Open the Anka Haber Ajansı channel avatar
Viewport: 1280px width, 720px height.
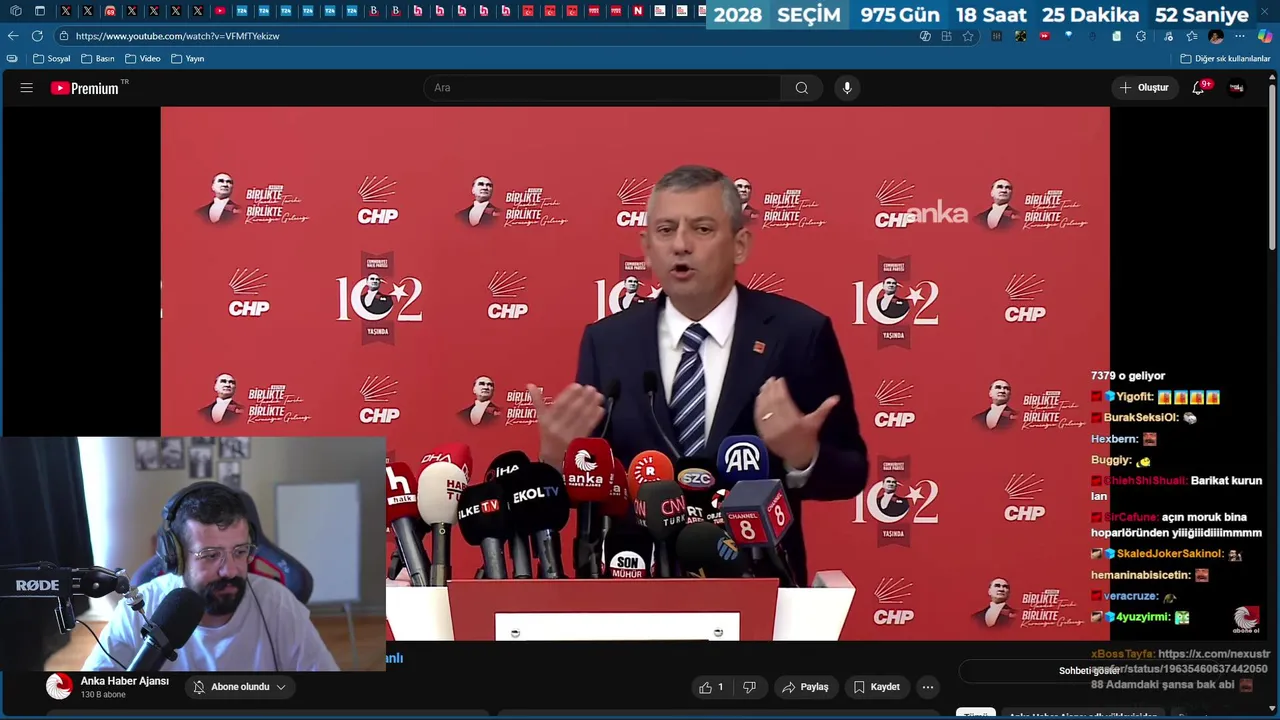click(x=59, y=686)
